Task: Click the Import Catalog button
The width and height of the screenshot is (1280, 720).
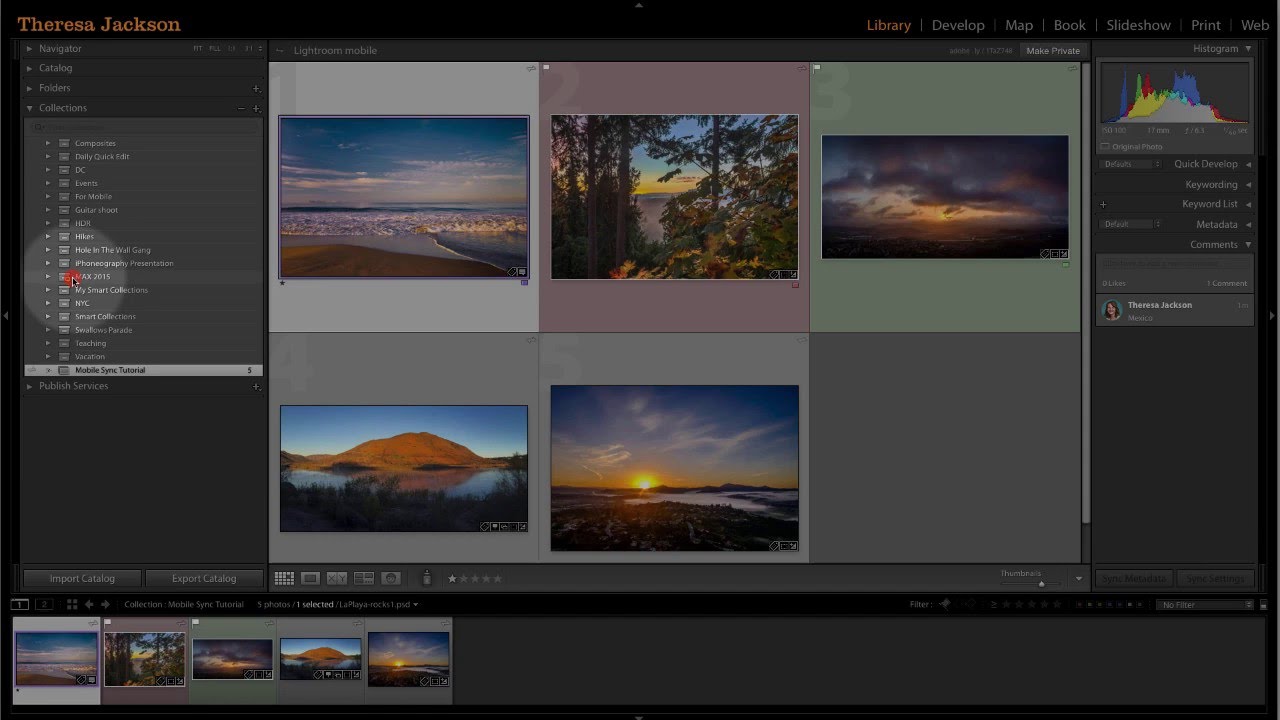Action: pyautogui.click(x=82, y=578)
